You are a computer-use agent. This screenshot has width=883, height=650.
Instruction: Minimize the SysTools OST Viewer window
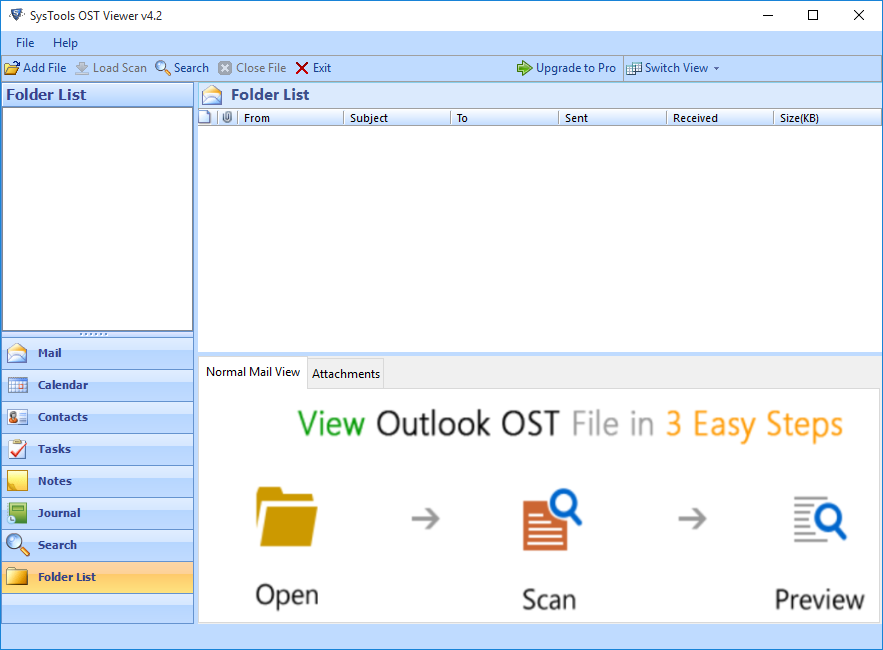click(768, 15)
